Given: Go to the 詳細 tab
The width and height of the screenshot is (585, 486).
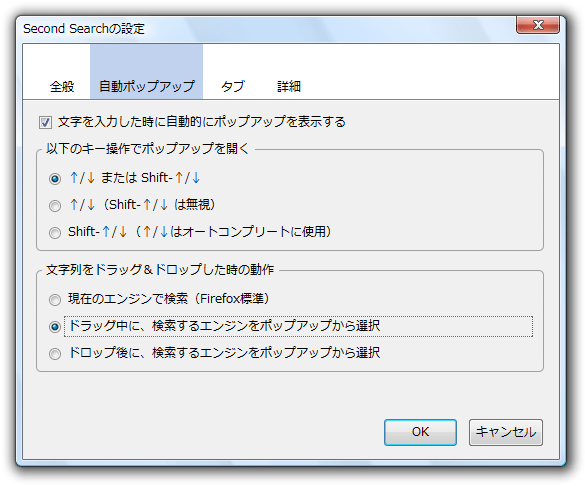Looking at the screenshot, I should coord(289,87).
